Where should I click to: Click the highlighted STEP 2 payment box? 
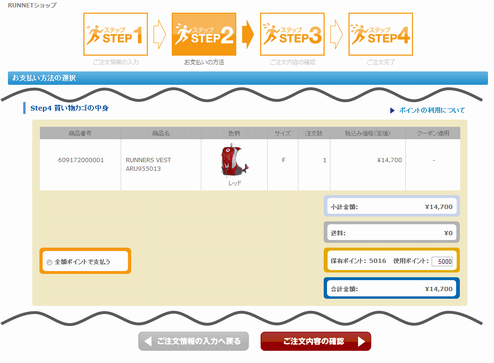[204, 34]
